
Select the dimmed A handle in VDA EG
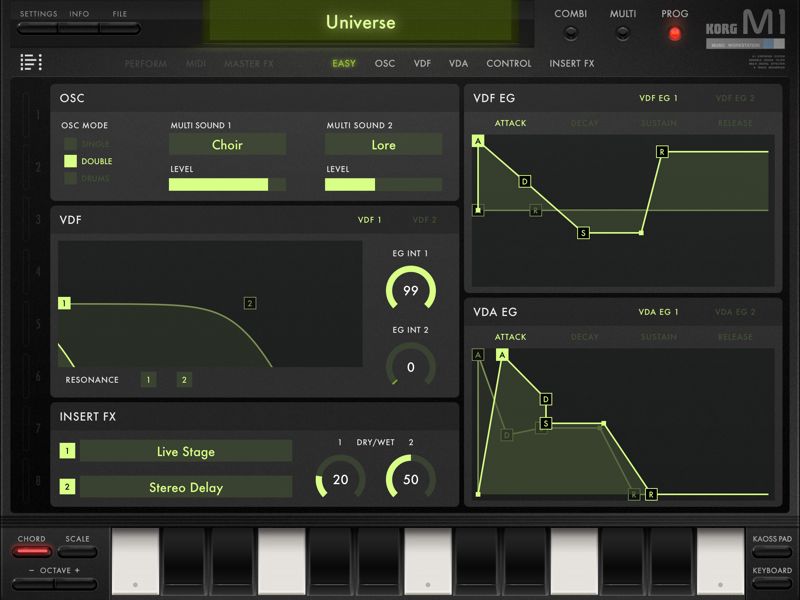[478, 355]
